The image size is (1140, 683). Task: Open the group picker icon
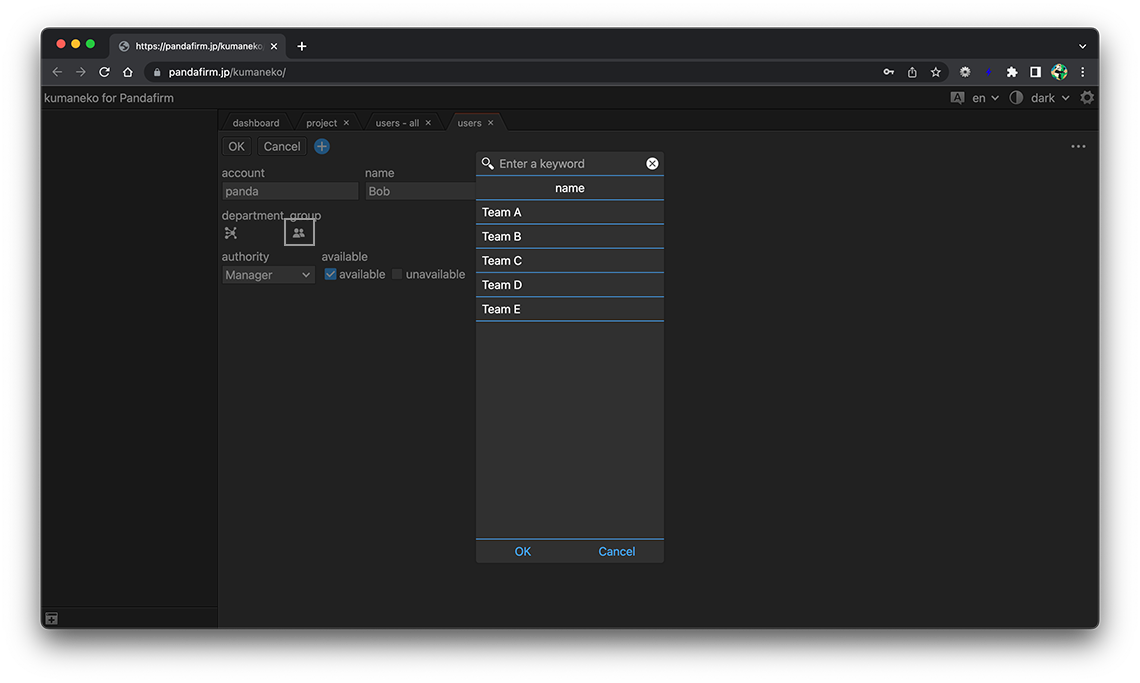click(299, 233)
